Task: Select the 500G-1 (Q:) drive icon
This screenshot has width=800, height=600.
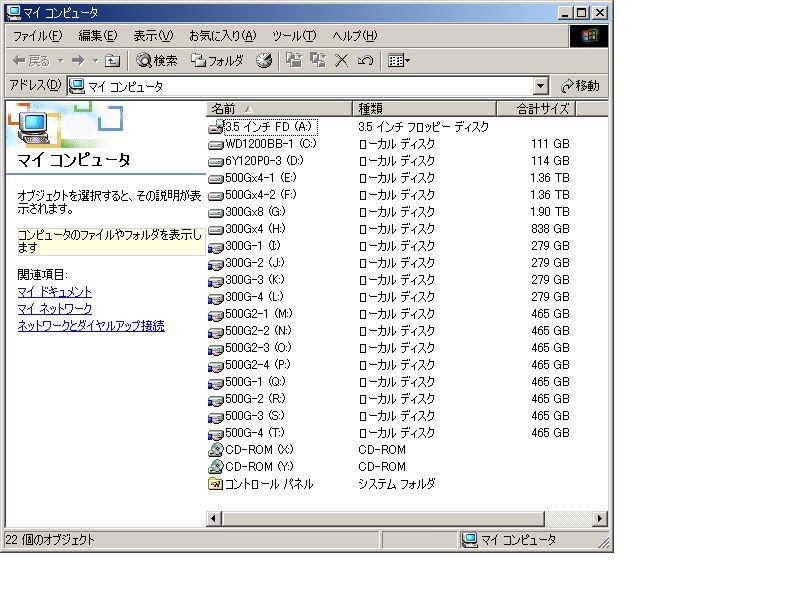Action: tap(216, 383)
